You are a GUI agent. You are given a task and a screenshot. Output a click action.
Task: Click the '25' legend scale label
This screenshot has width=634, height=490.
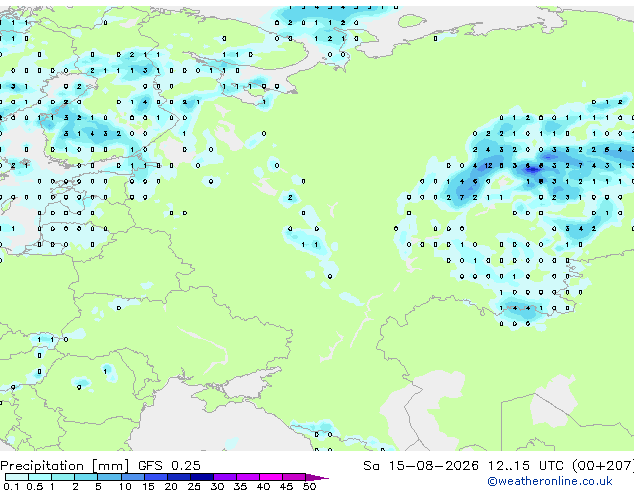(194, 486)
